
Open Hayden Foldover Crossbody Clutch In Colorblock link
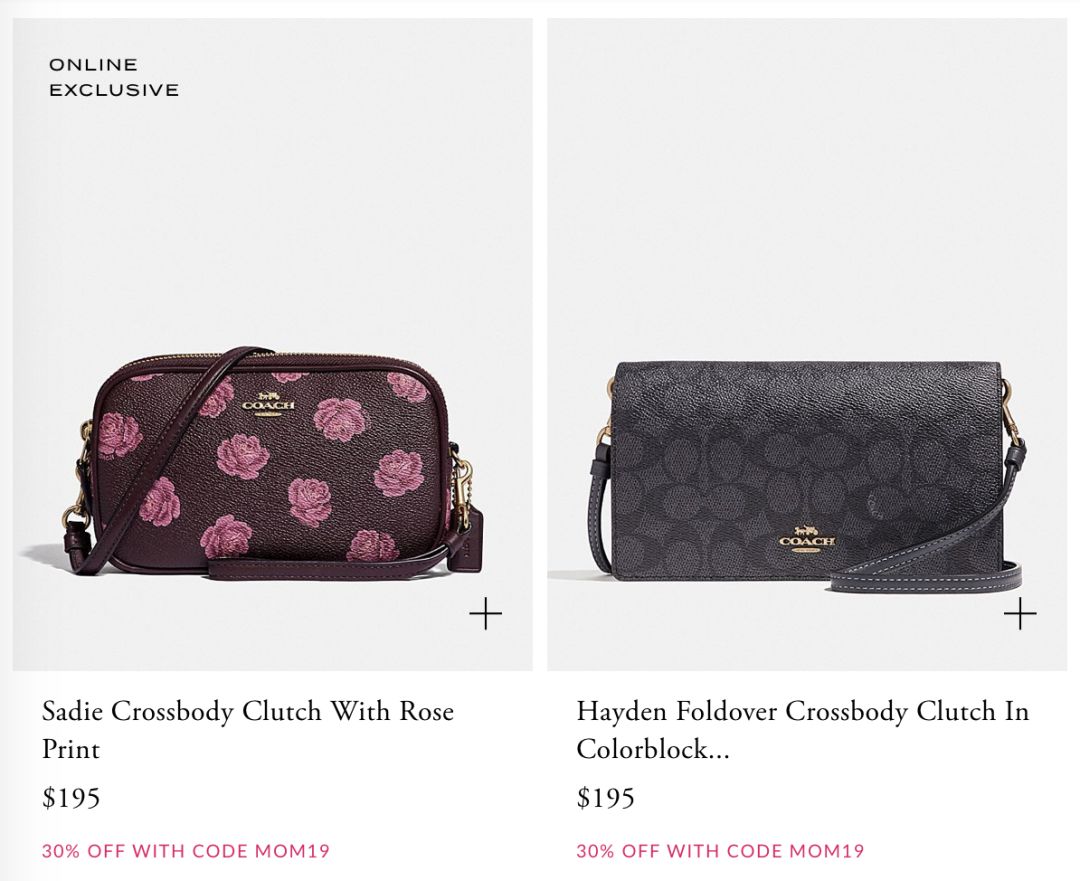[803, 729]
